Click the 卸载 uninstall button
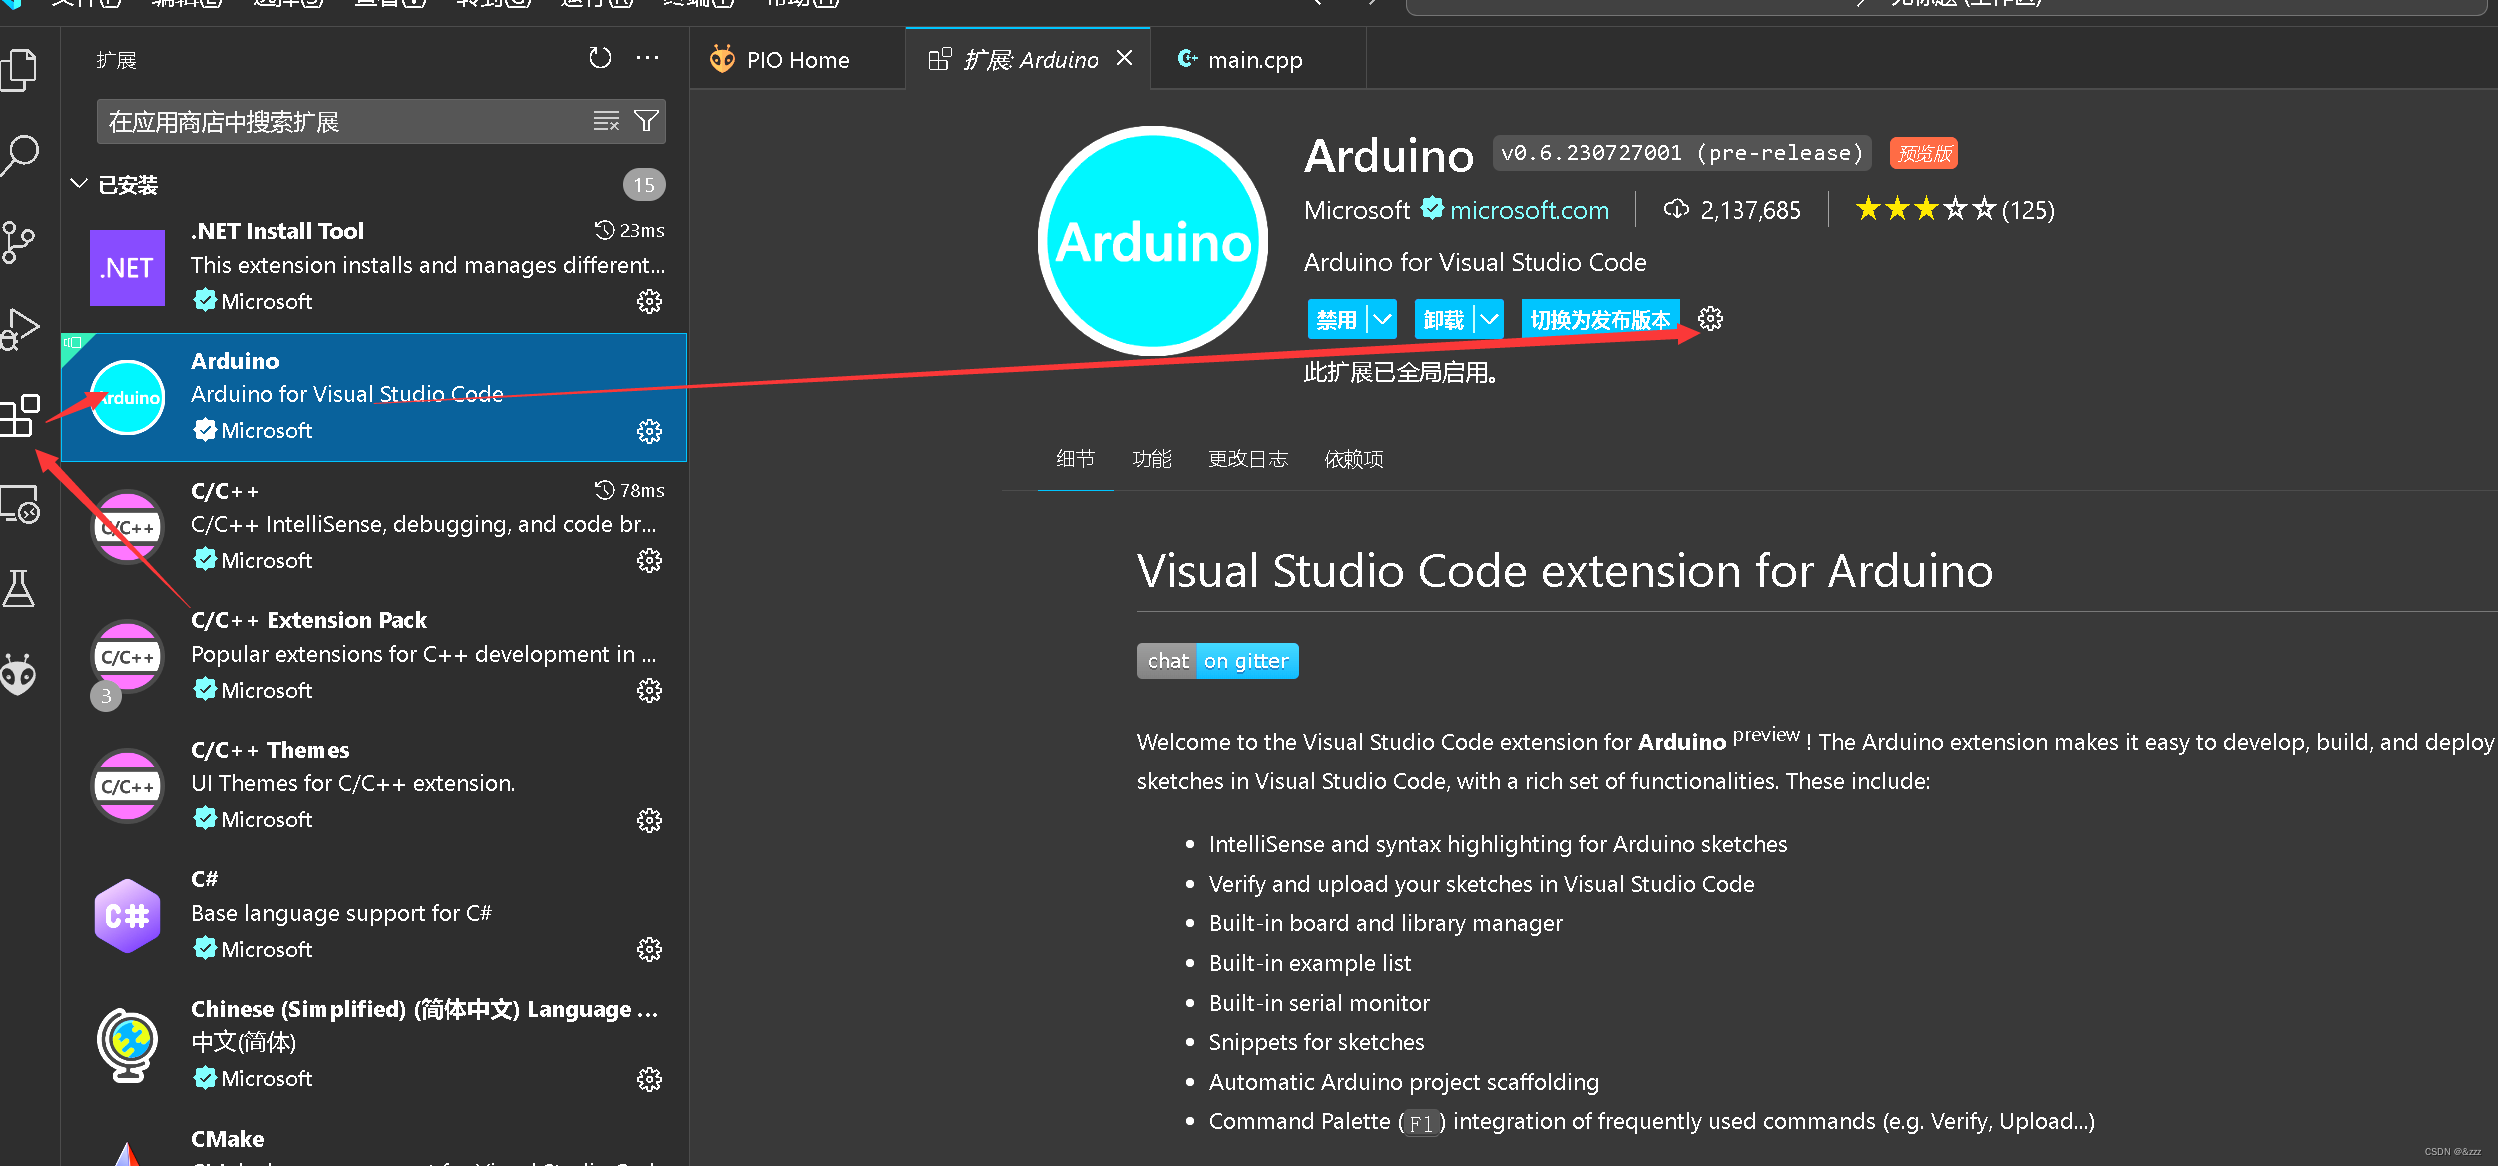 (1444, 319)
